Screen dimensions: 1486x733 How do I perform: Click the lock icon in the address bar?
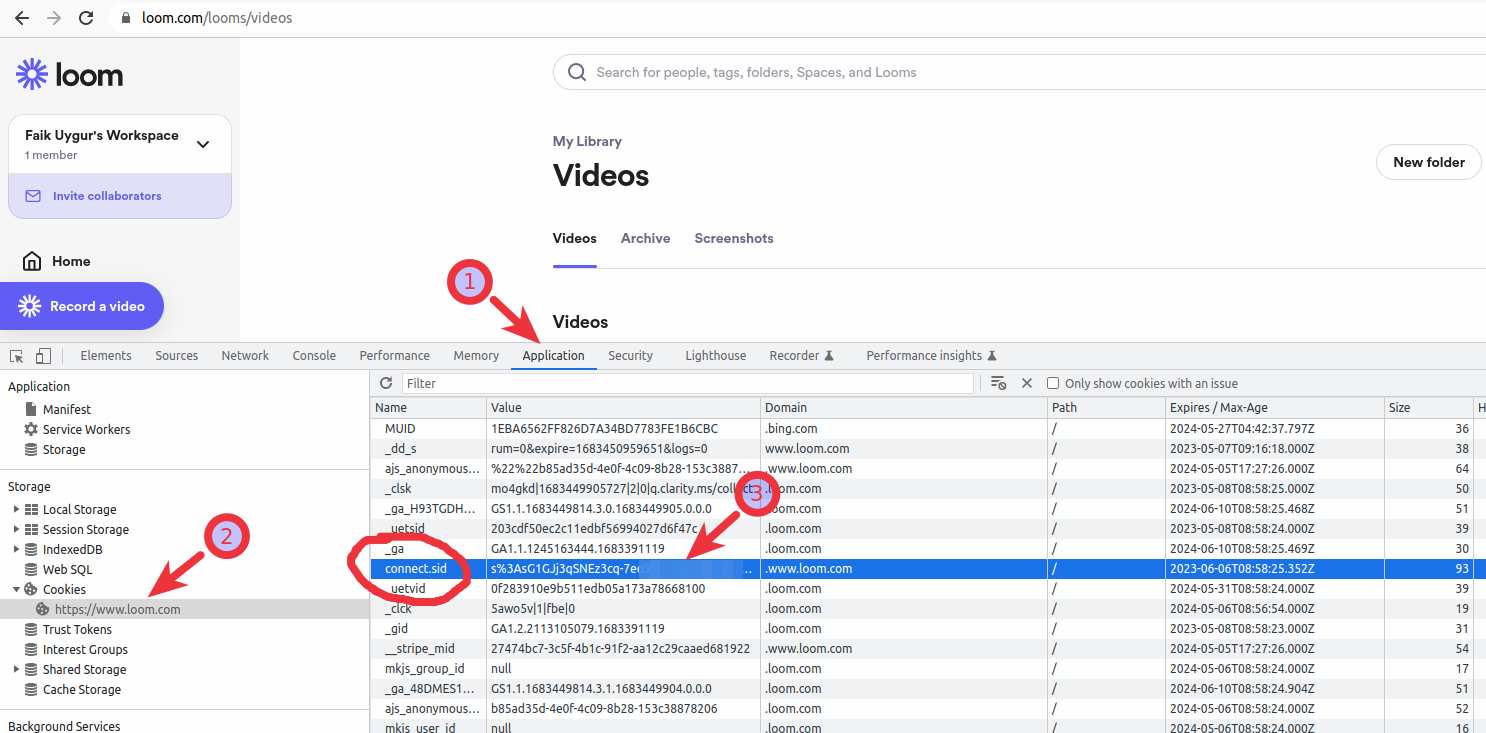[x=125, y=18]
